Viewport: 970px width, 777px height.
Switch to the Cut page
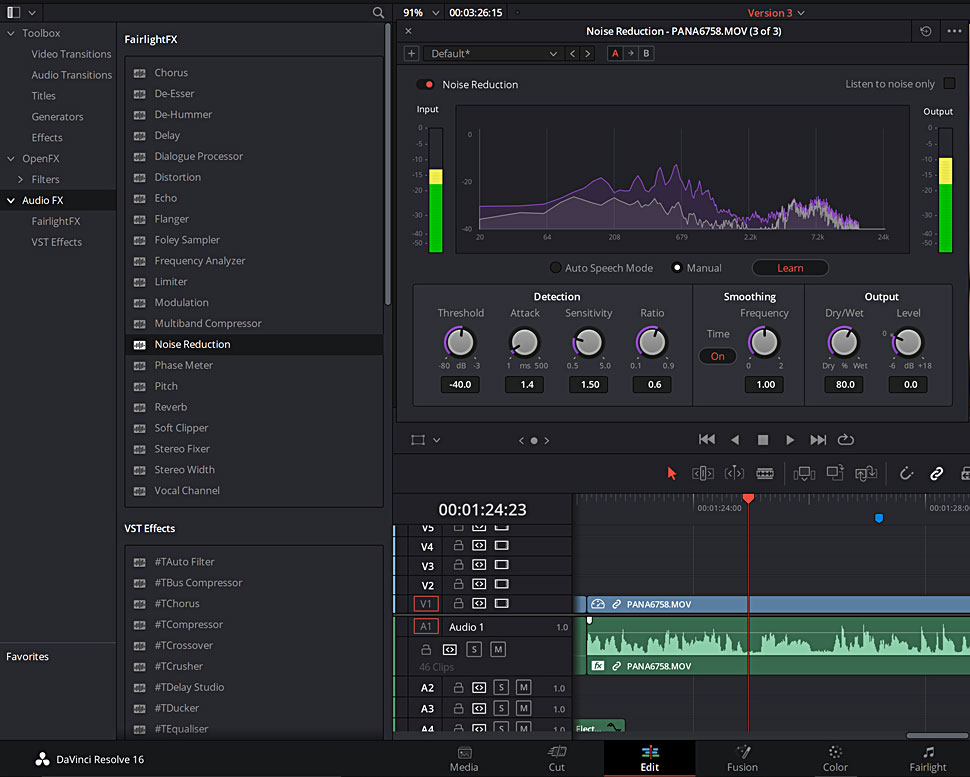point(557,759)
